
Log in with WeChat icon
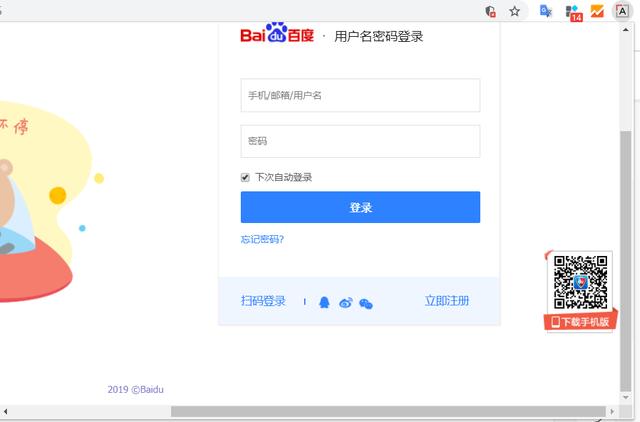[366, 304]
